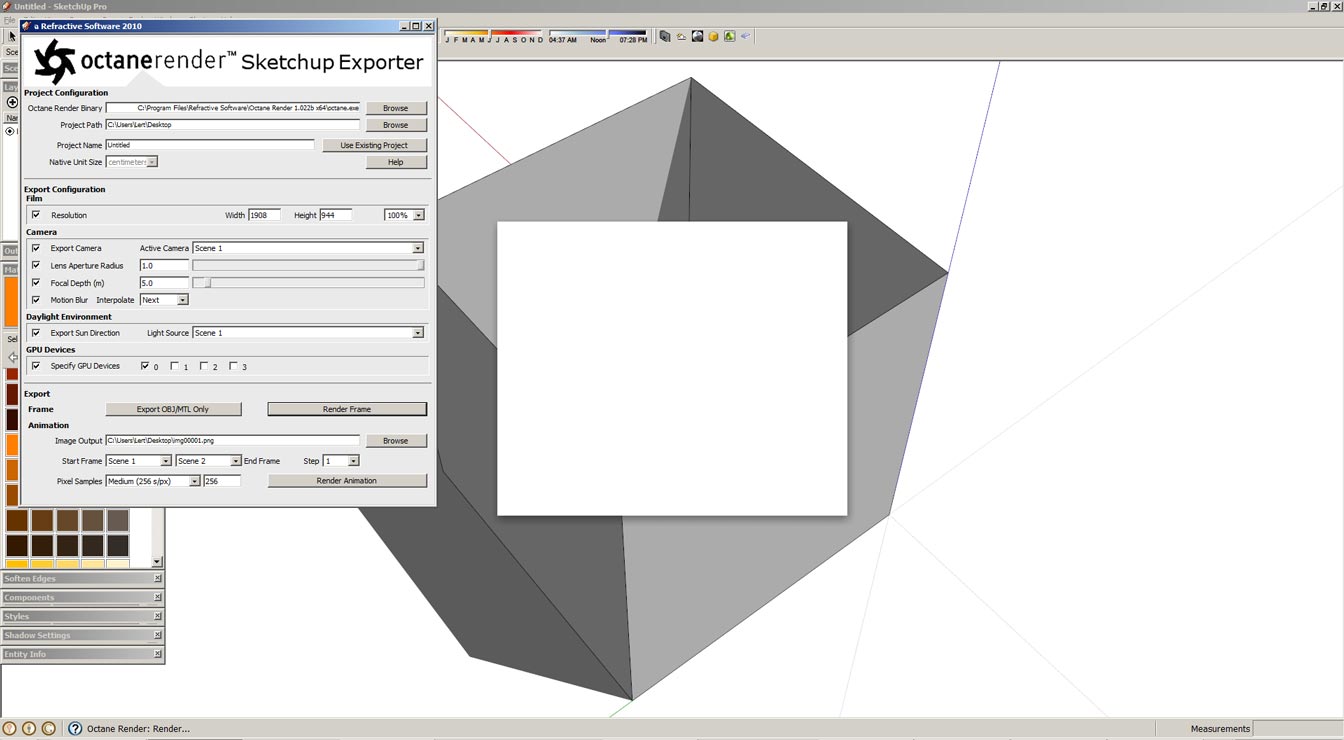Viewport: 1344px width, 740px height.
Task: Click Export OBJ/MTL Only
Action: point(173,409)
